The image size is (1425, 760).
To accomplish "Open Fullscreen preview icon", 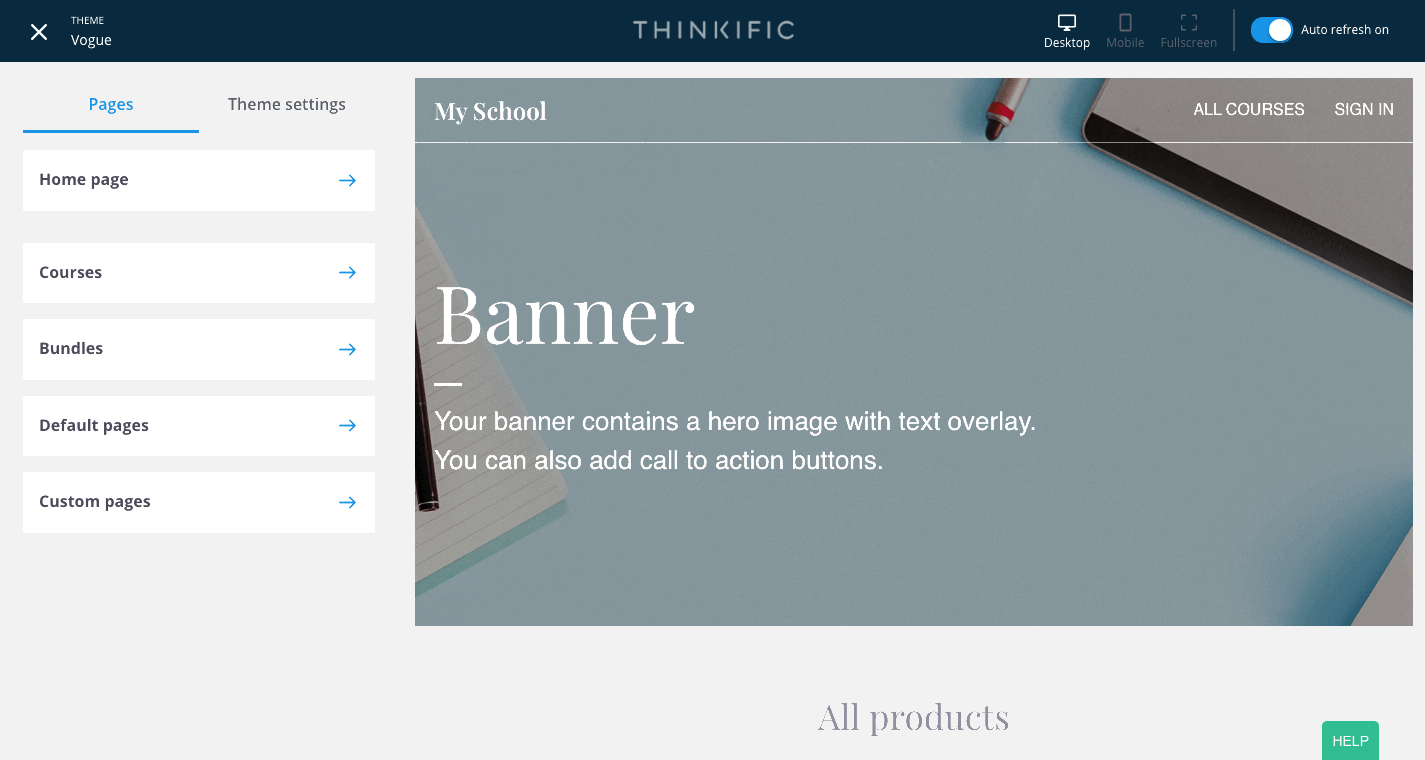I will [1189, 22].
